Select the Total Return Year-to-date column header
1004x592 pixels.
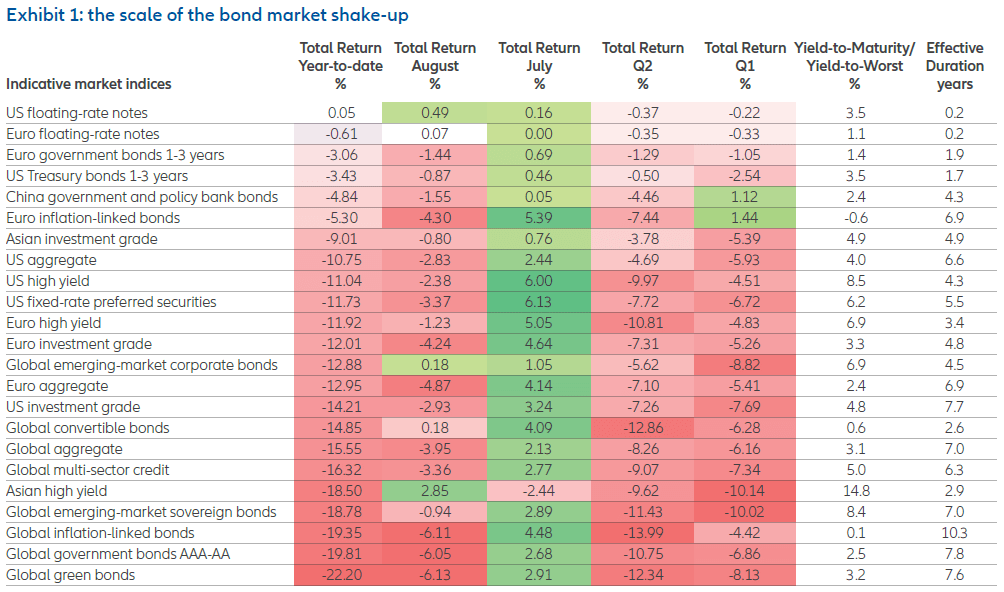[340, 65]
